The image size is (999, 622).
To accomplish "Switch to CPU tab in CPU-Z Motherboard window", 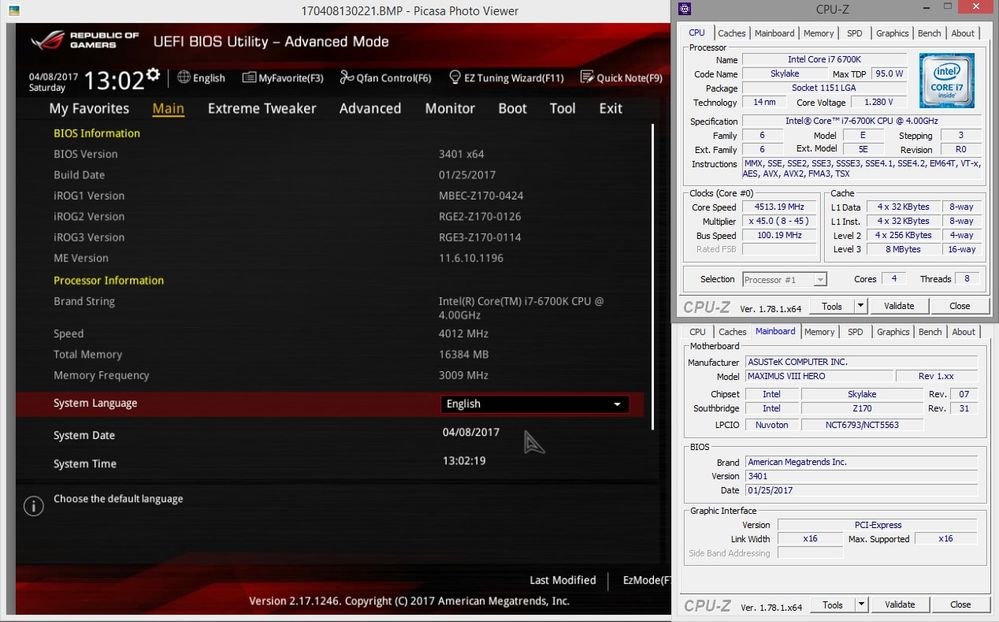I will pos(697,332).
